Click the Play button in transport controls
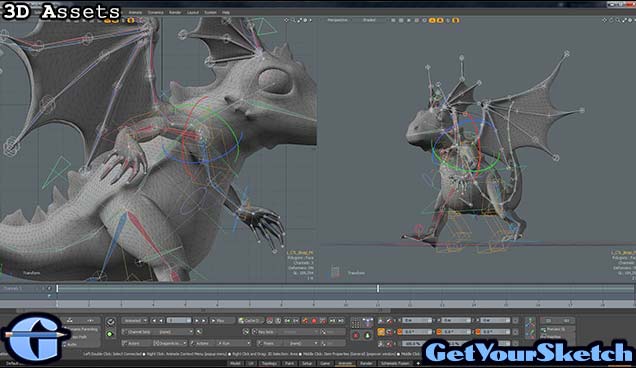636x368 pixels. pos(223,321)
